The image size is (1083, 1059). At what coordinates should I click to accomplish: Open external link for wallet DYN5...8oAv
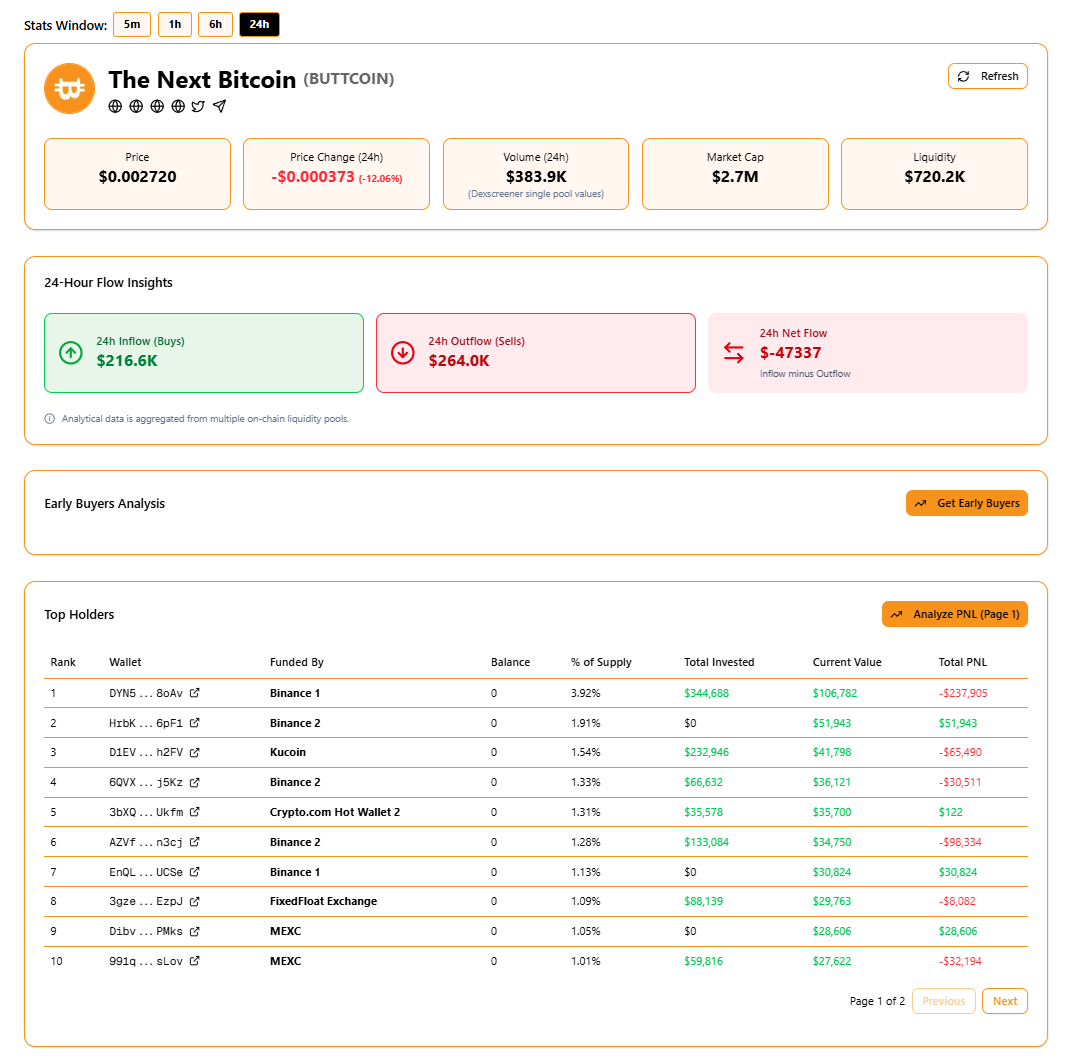point(195,693)
